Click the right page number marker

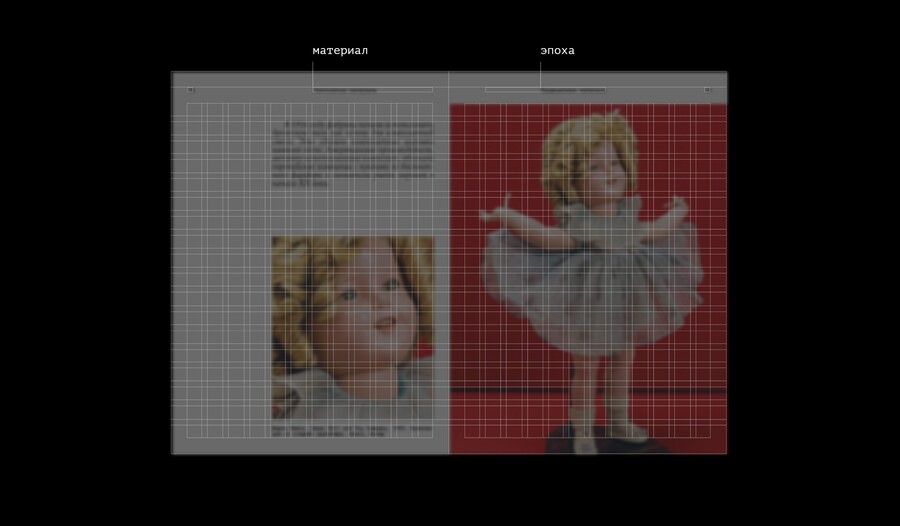coord(707,90)
